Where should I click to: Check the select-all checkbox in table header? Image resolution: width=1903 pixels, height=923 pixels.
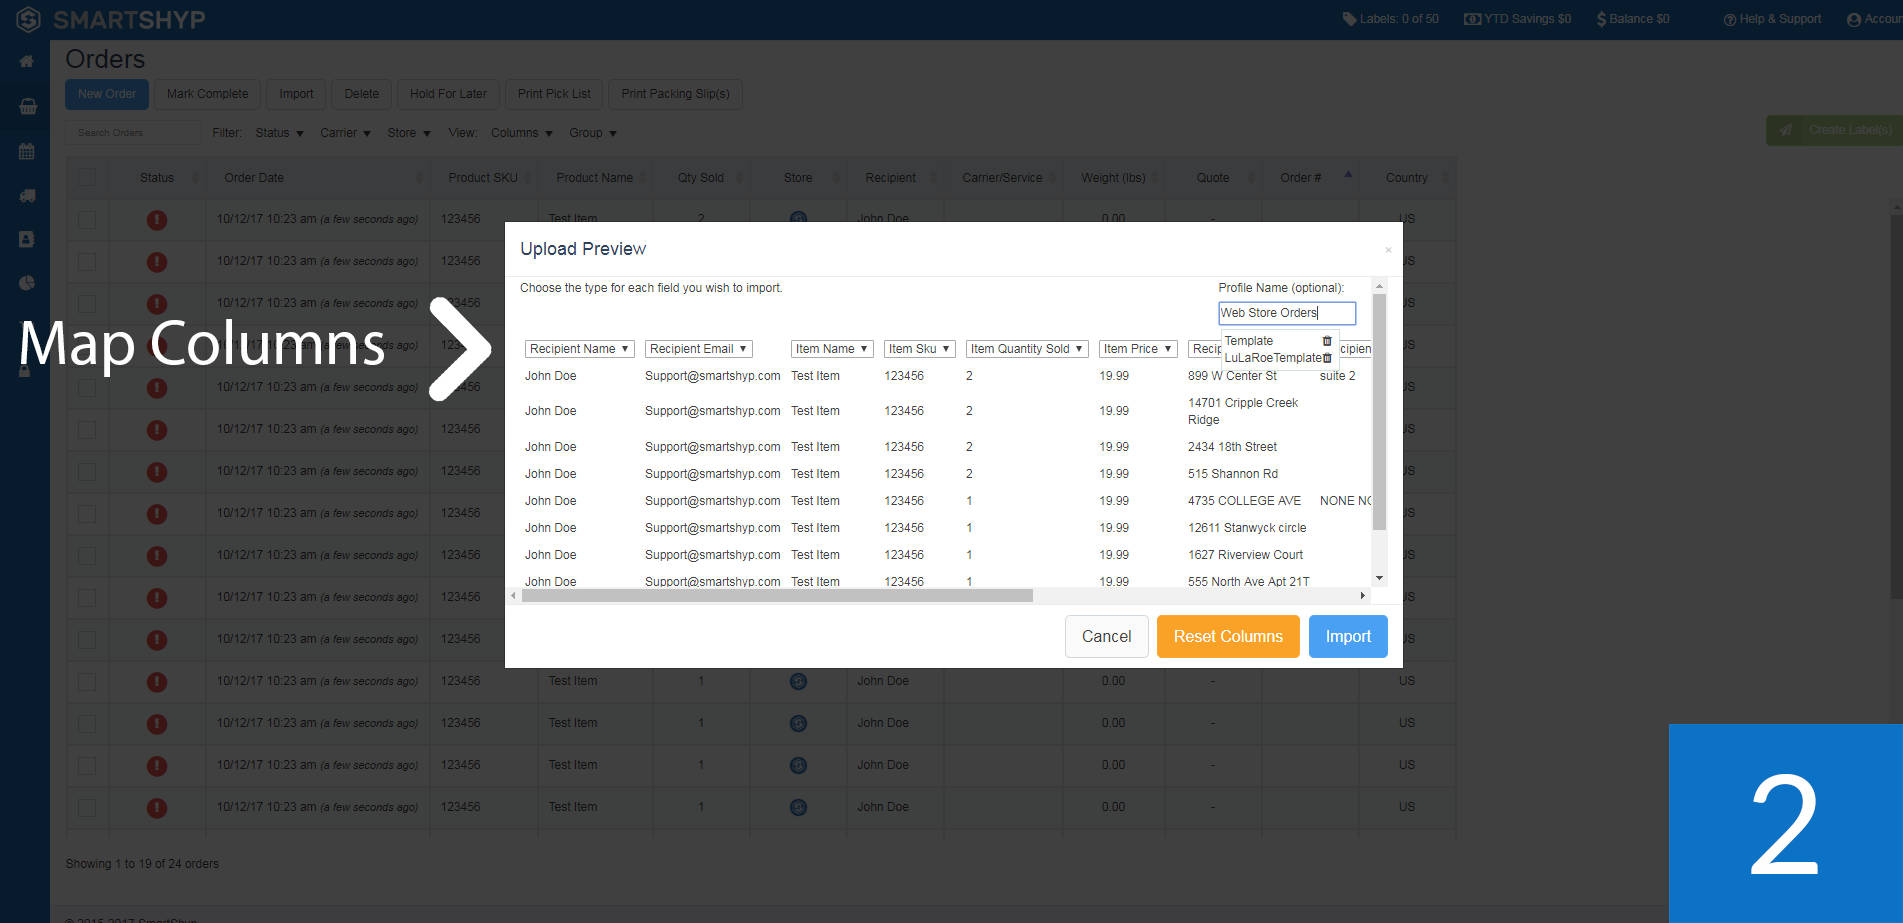87,176
